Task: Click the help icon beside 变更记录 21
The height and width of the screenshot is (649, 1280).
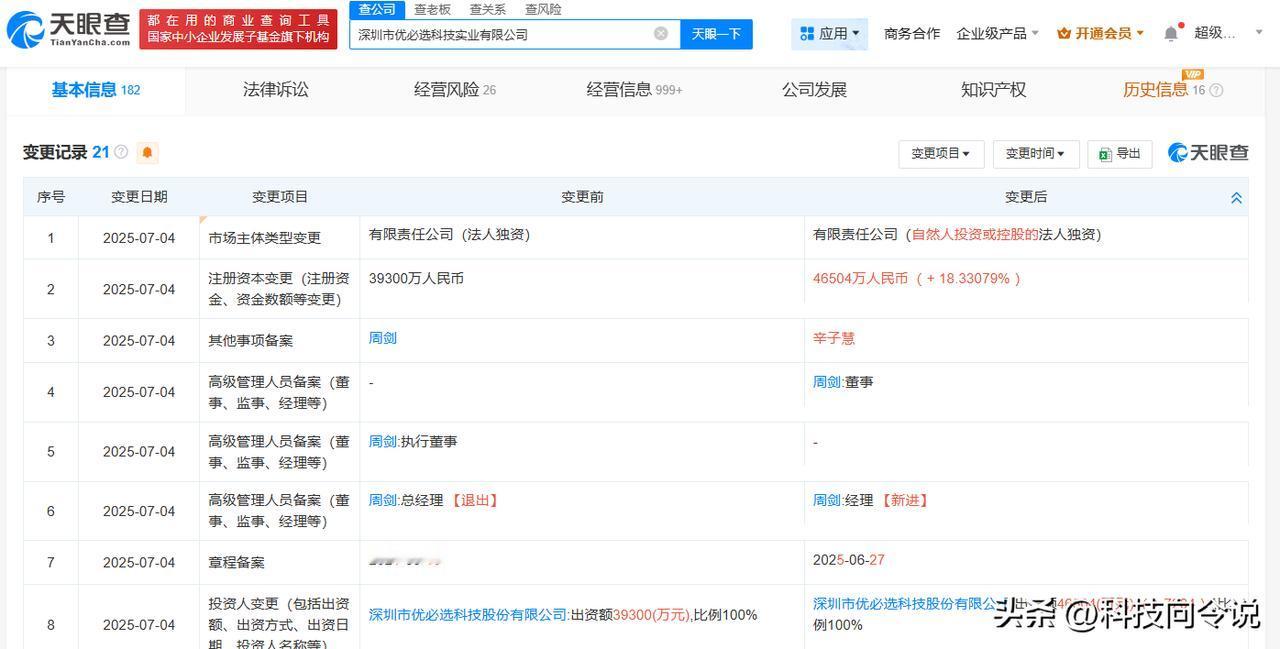Action: [x=121, y=152]
